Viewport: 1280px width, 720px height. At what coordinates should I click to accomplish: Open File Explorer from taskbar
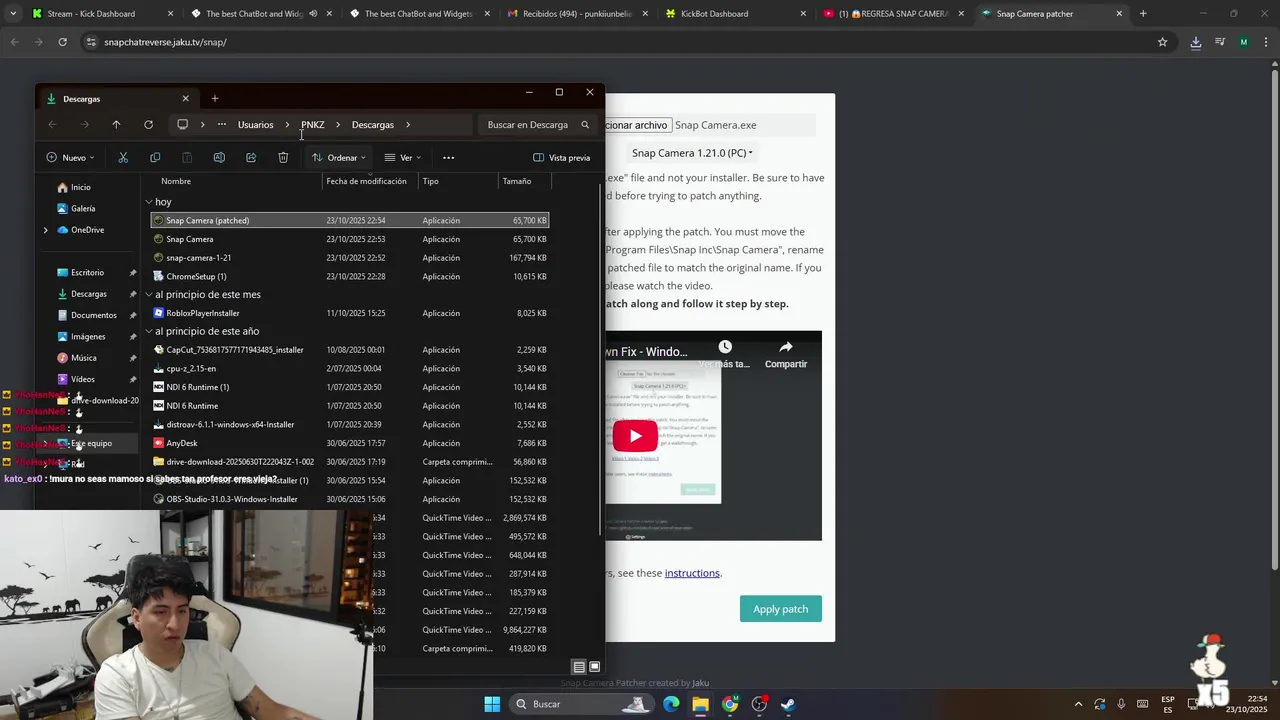pyautogui.click(x=700, y=704)
